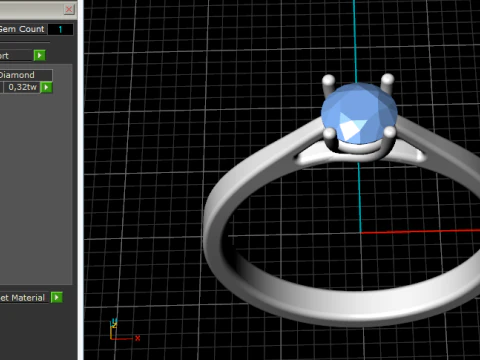Click the red X axis line
Viewport: 480px width, 360px height.
point(420,231)
